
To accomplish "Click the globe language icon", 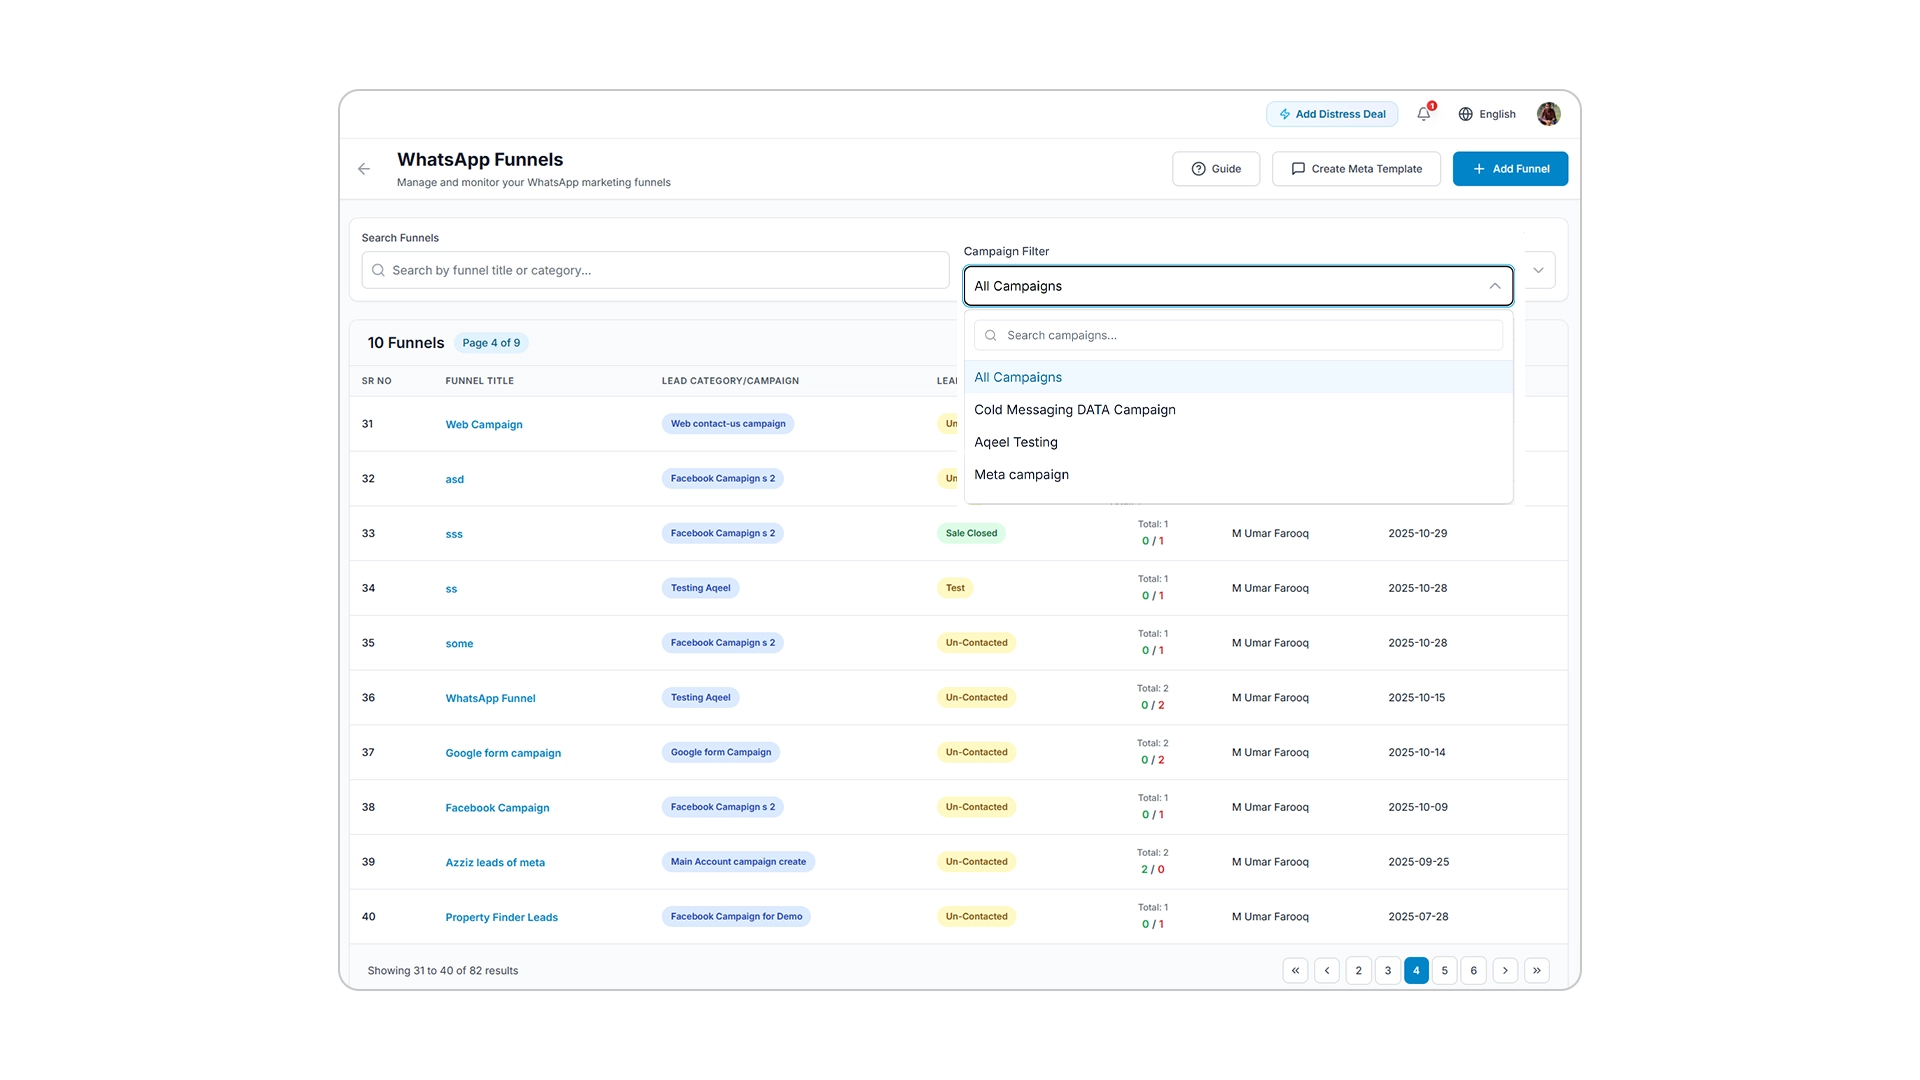I will click(1465, 114).
